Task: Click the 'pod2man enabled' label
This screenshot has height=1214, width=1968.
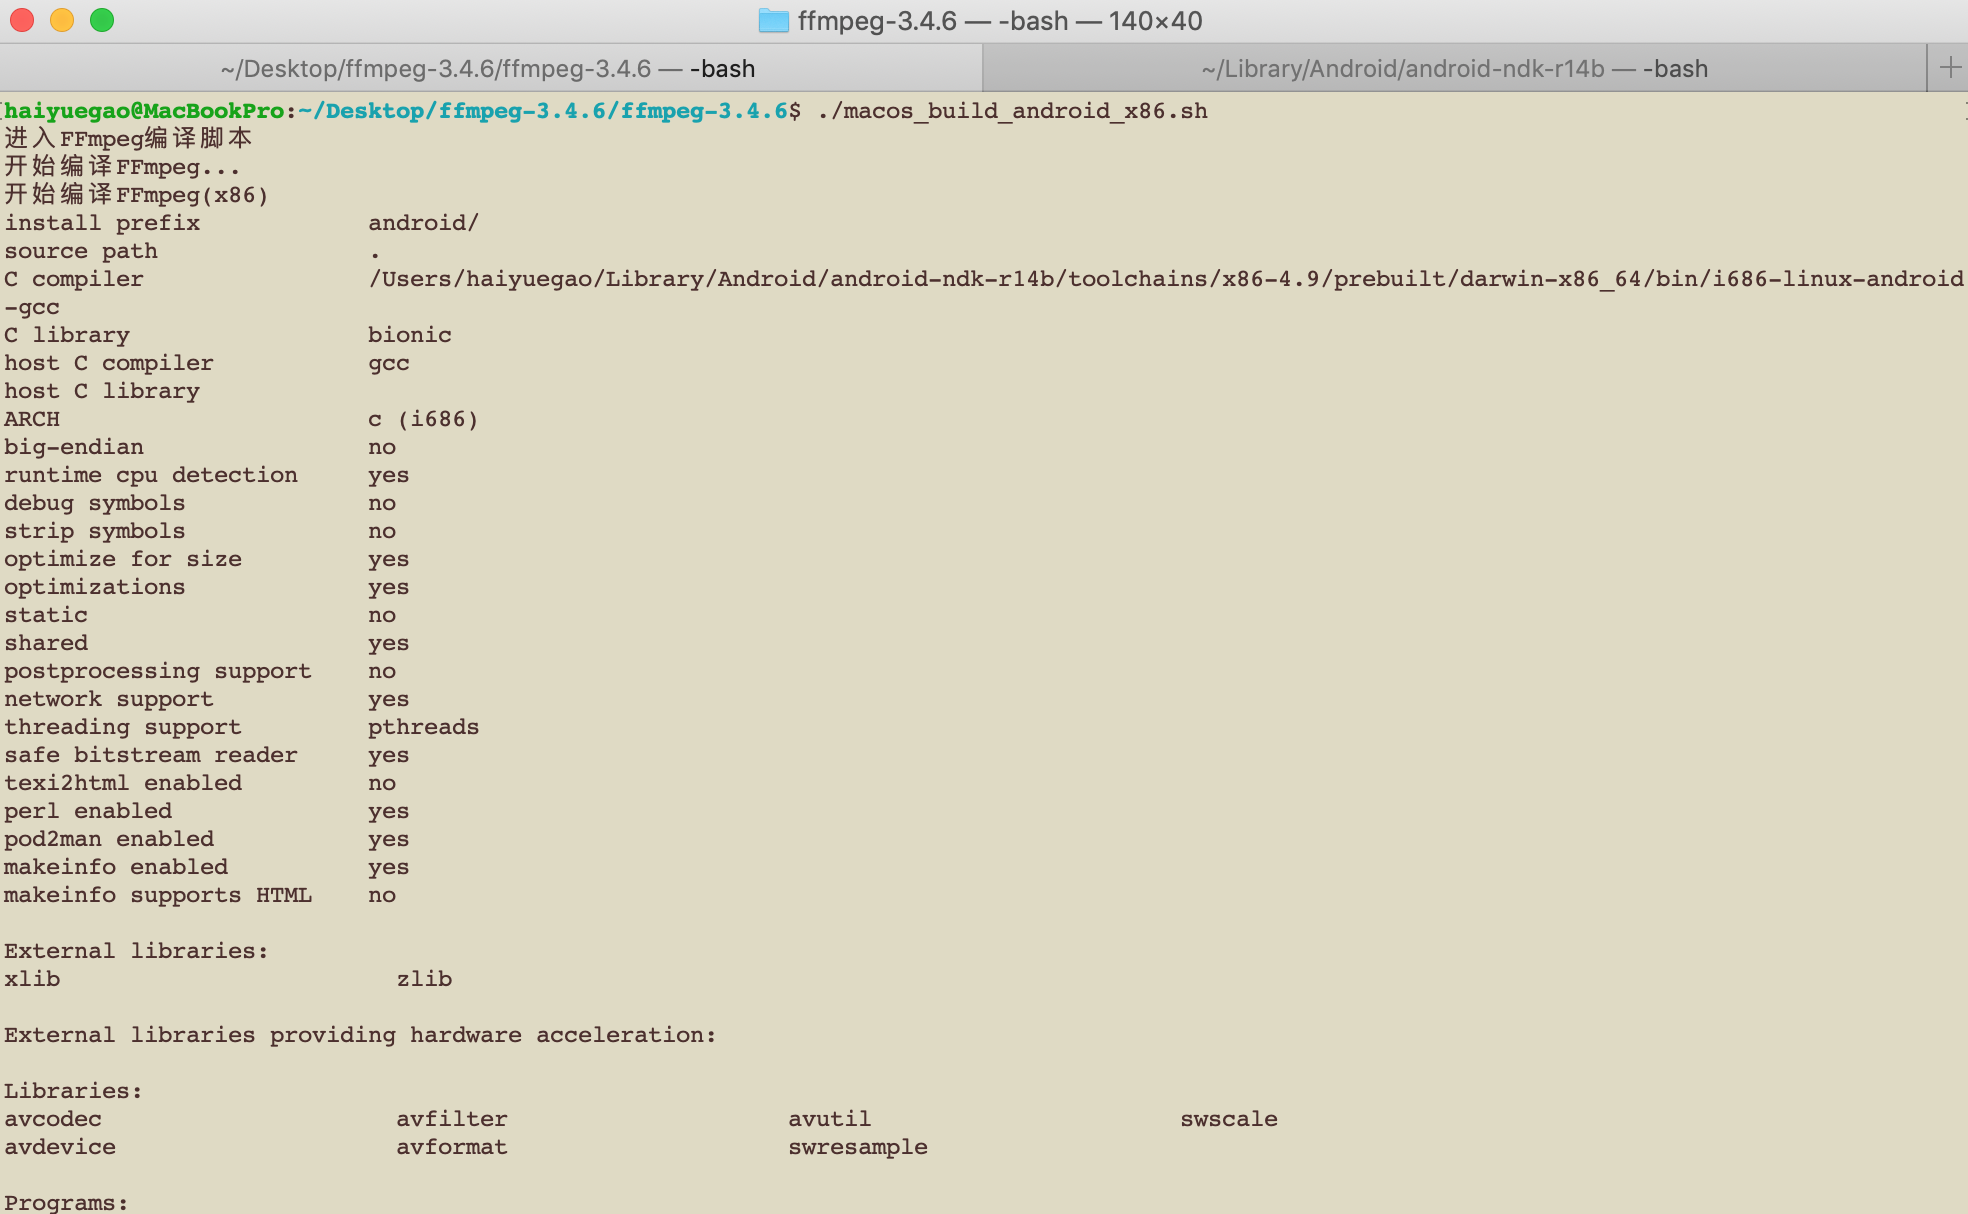Action: coord(109,839)
